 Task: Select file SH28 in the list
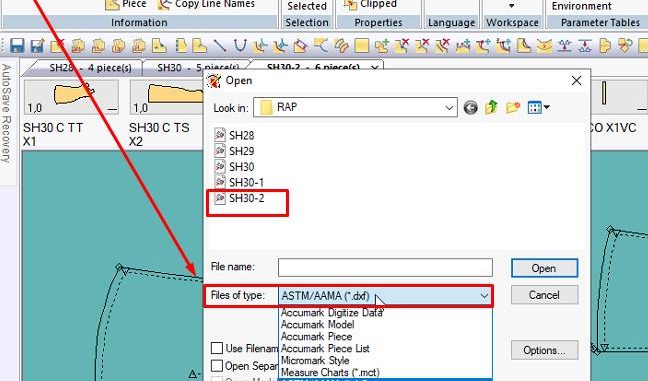click(234, 136)
